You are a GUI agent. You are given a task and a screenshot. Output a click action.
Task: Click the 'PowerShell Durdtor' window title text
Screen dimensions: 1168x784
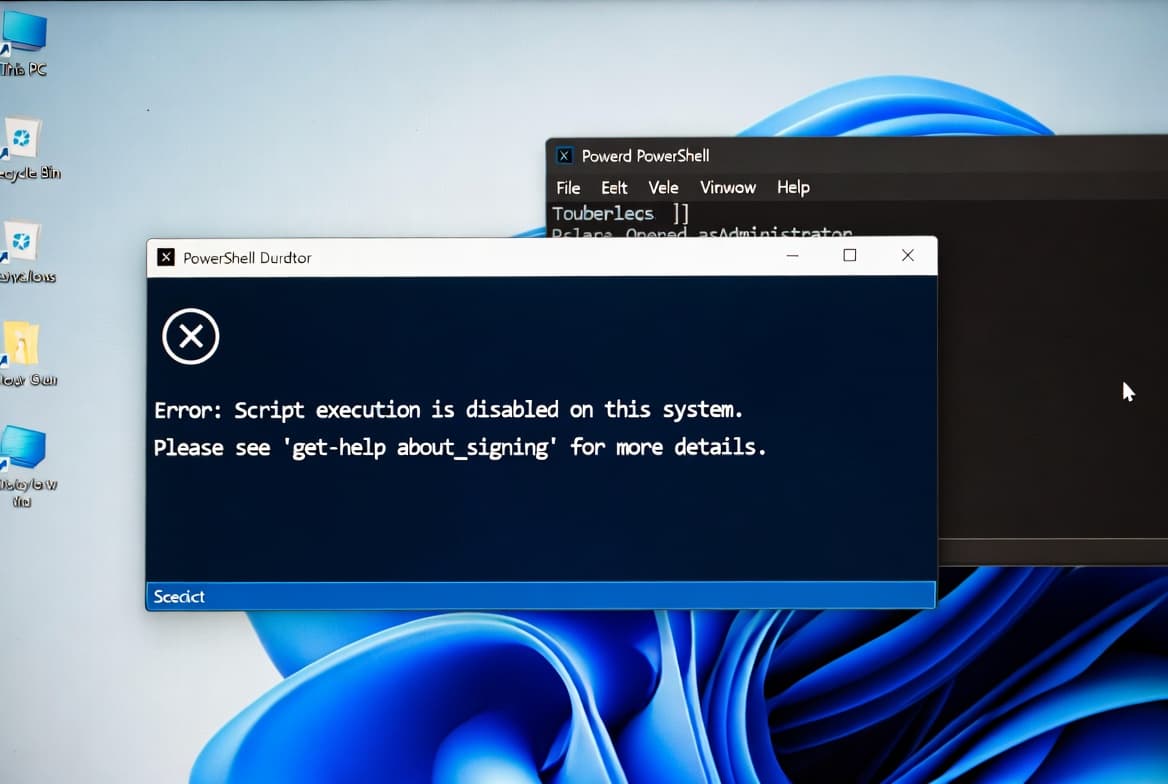247,258
